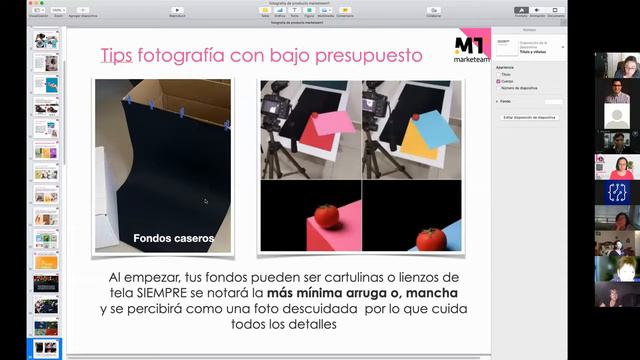Screen dimensions: 640x360
Task: Click the Colaborar toolbar icon
Action: pos(433,10)
